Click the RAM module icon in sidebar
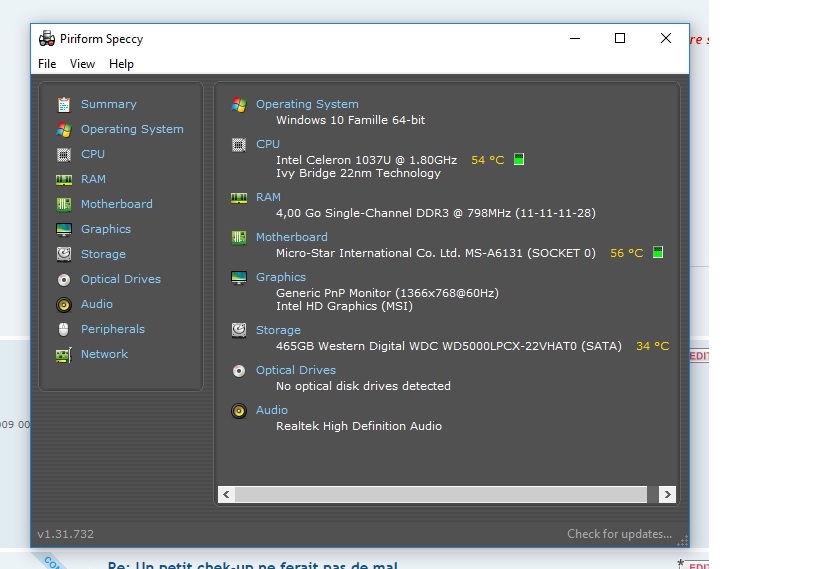The image size is (819, 569). [64, 179]
